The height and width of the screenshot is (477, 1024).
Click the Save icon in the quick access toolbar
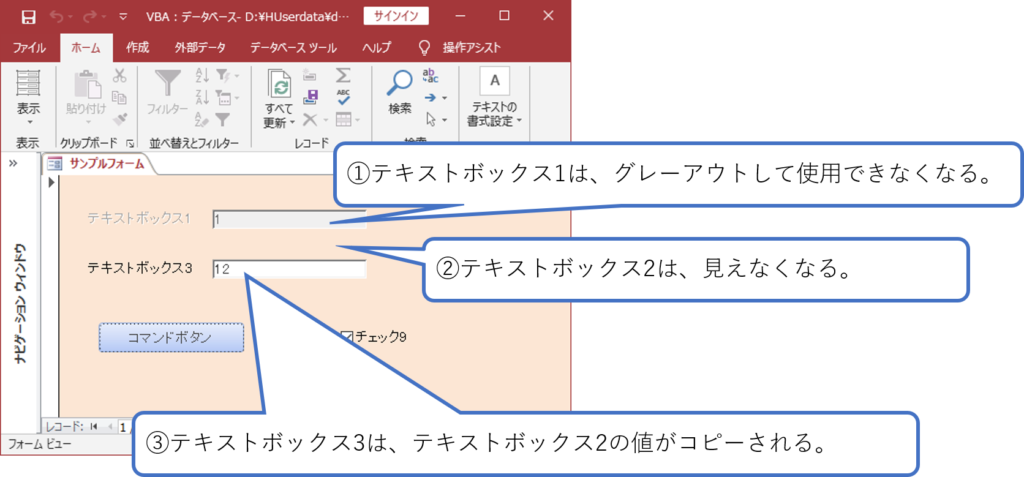29,16
